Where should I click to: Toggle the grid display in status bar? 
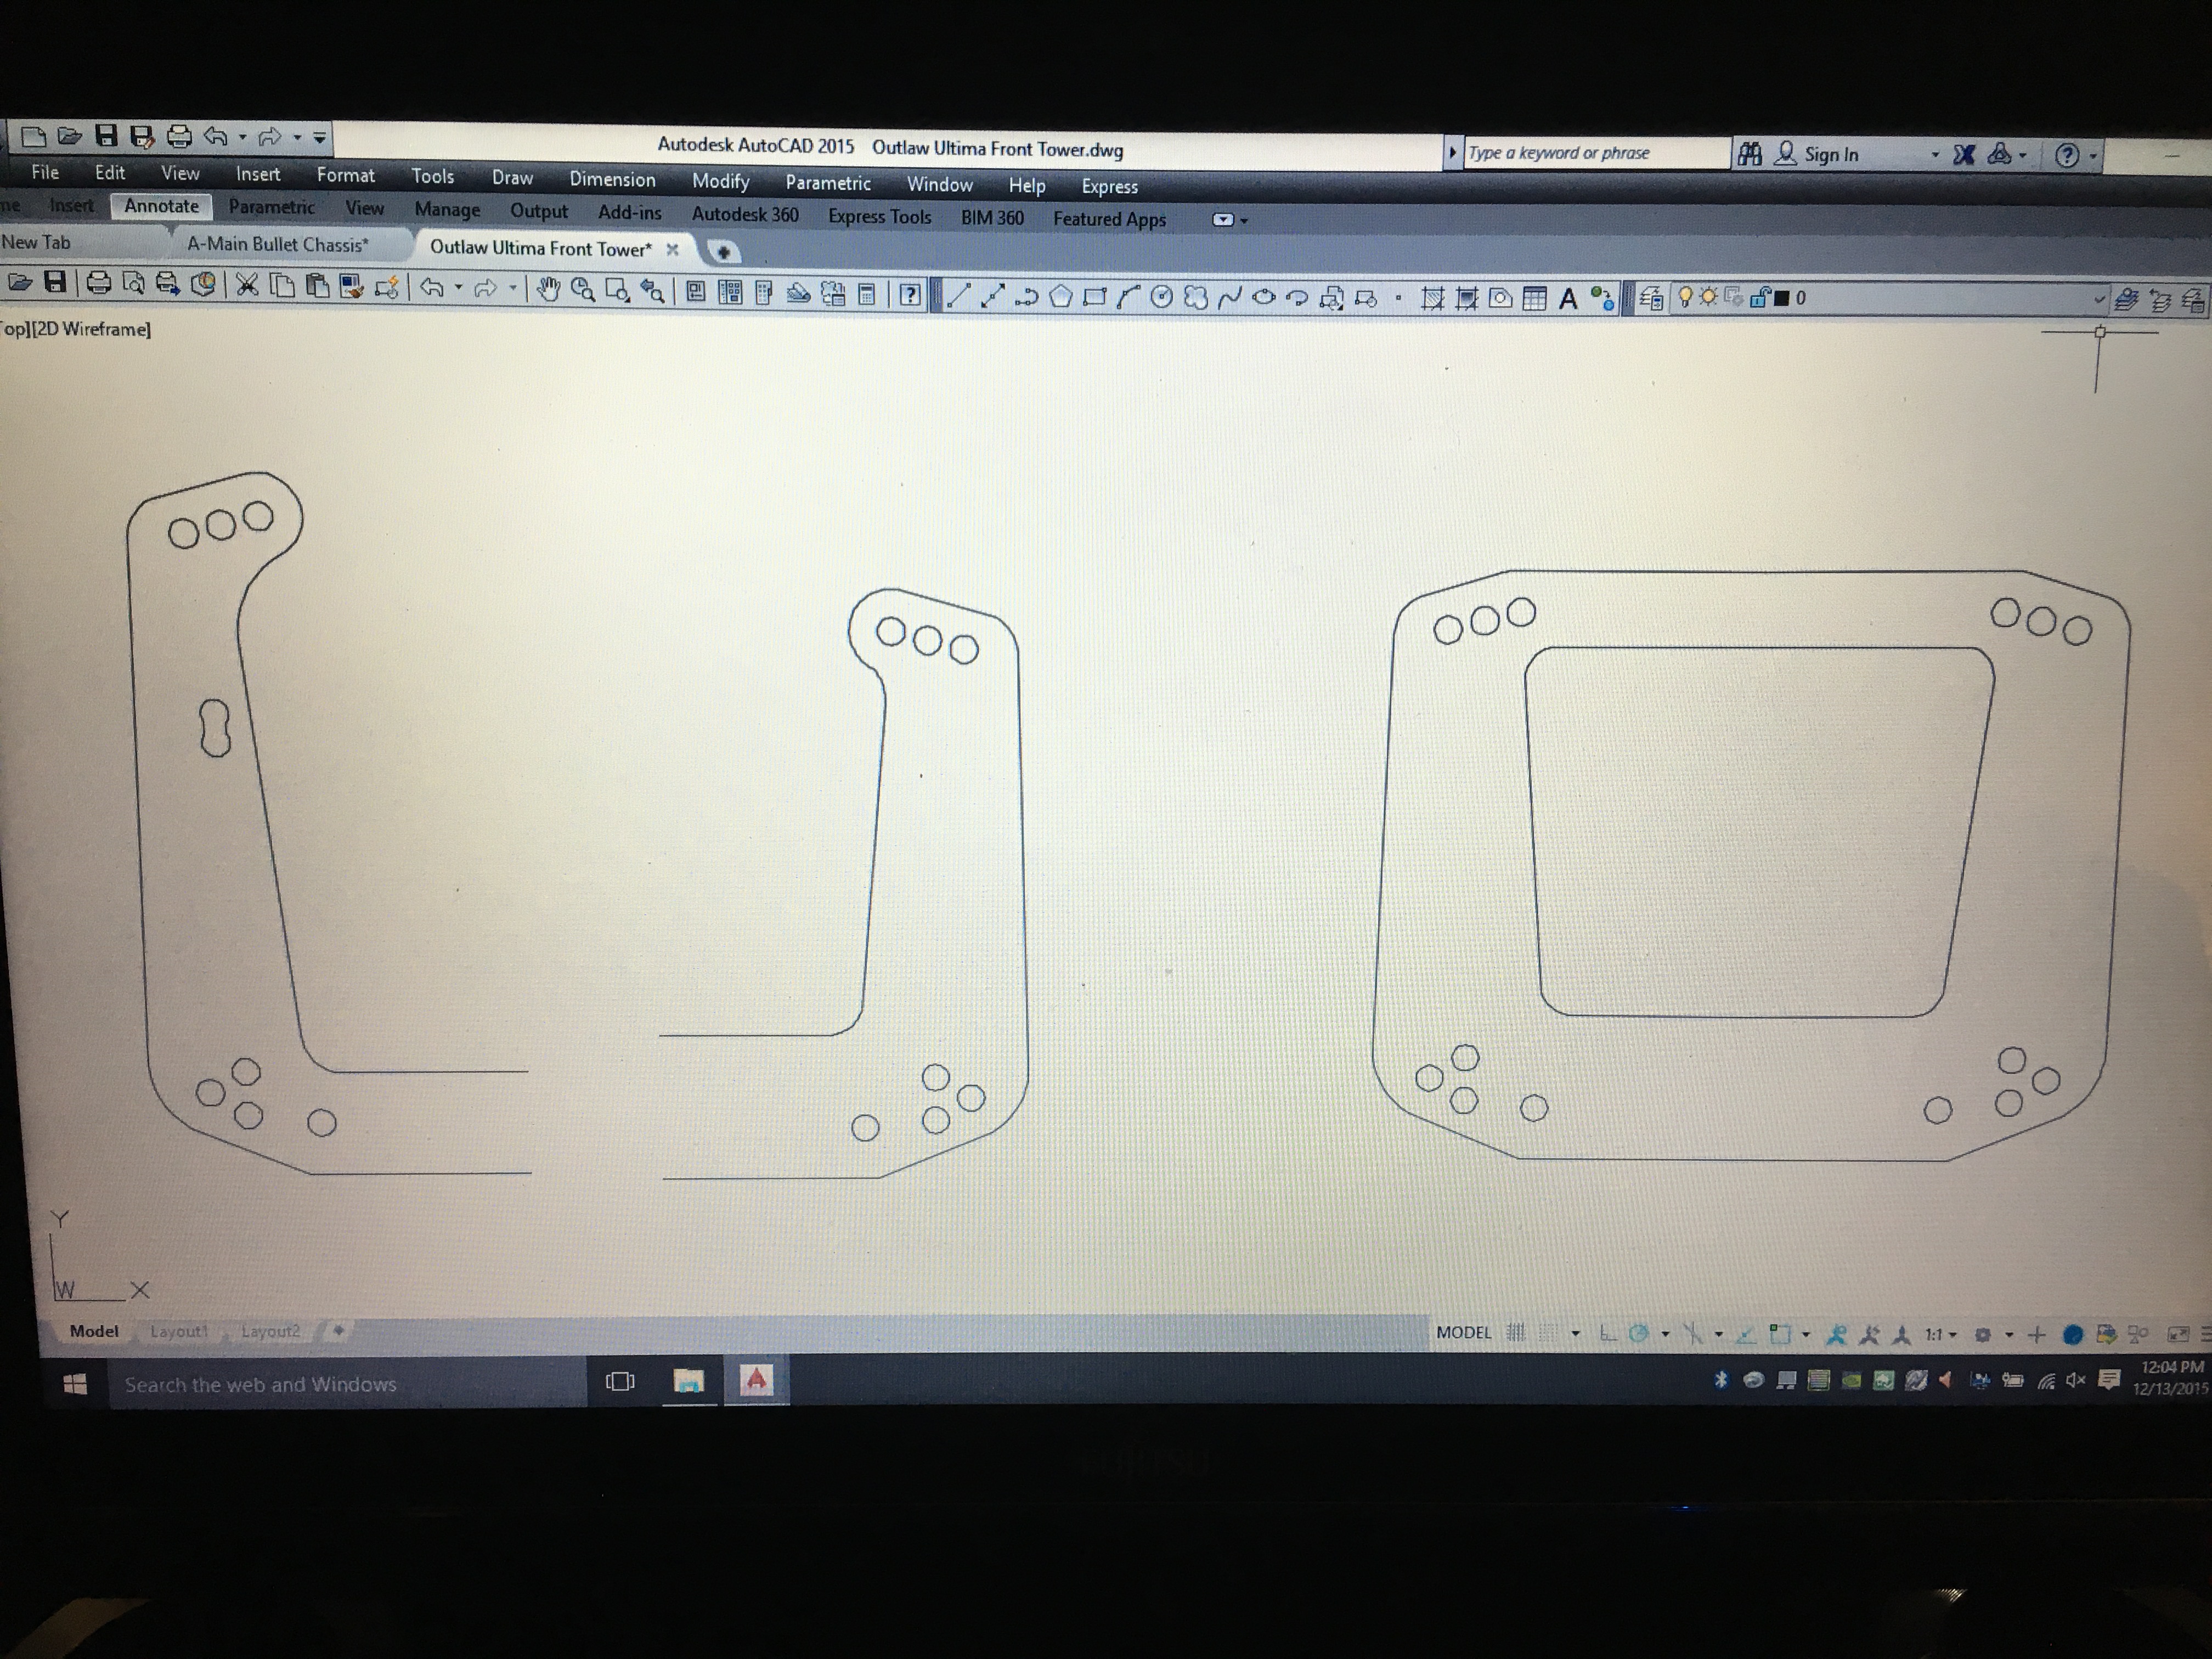(1515, 1333)
